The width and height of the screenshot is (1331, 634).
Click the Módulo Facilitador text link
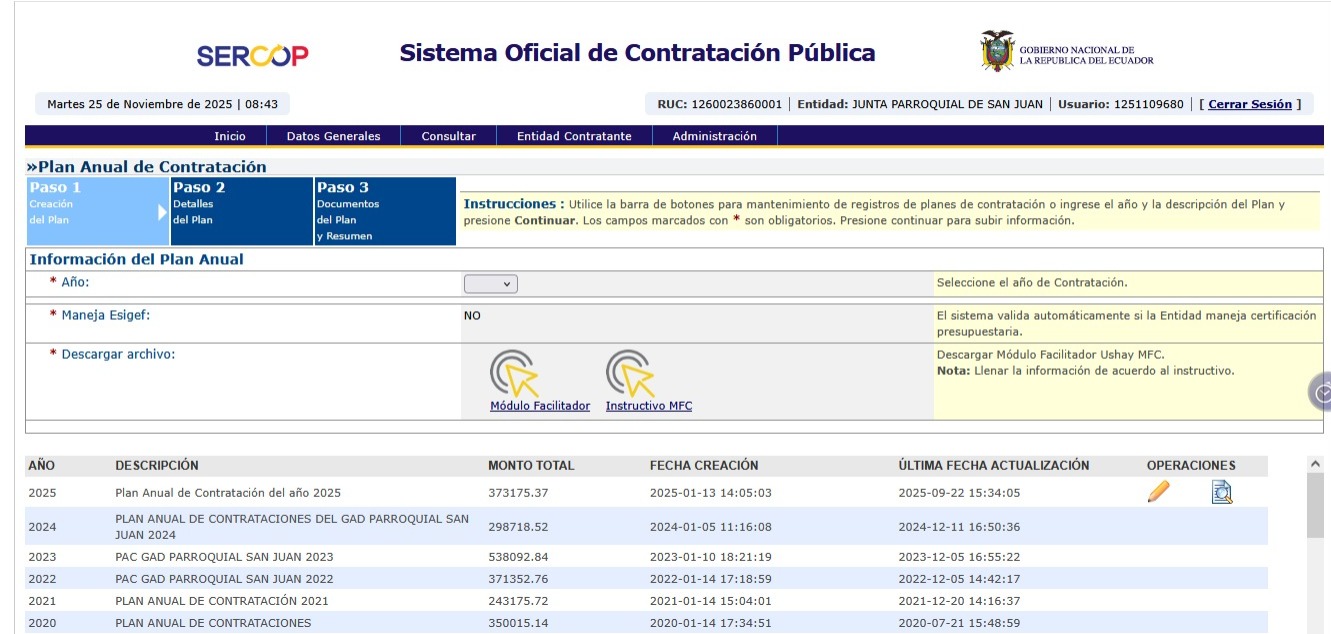(540, 406)
